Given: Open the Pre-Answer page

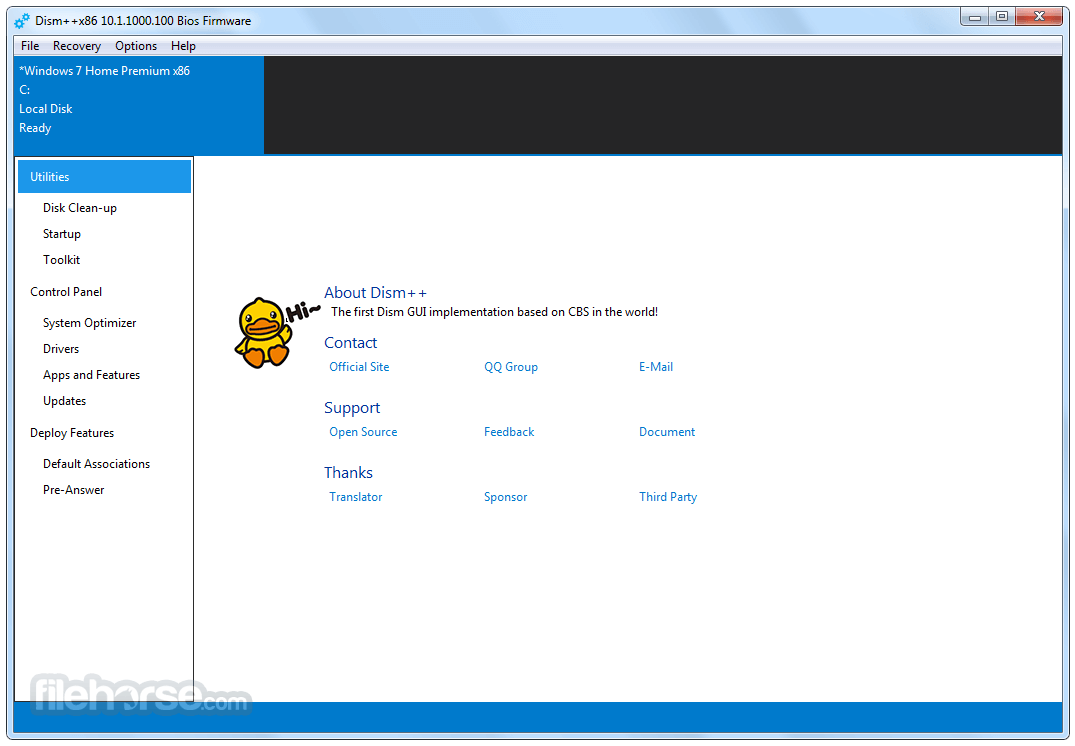Looking at the screenshot, I should [x=73, y=490].
